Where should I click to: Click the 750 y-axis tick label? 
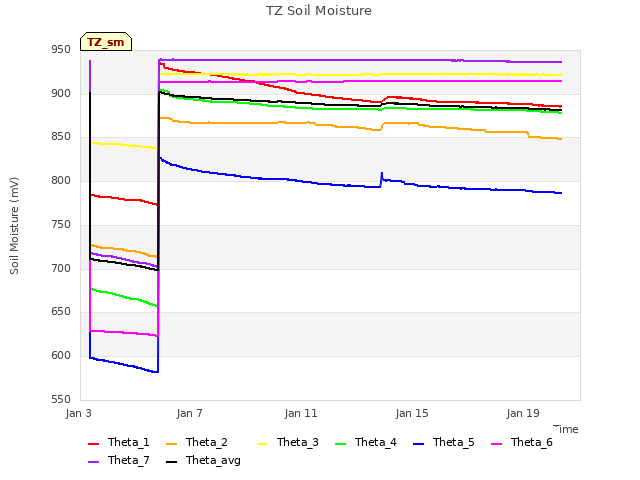[61, 224]
